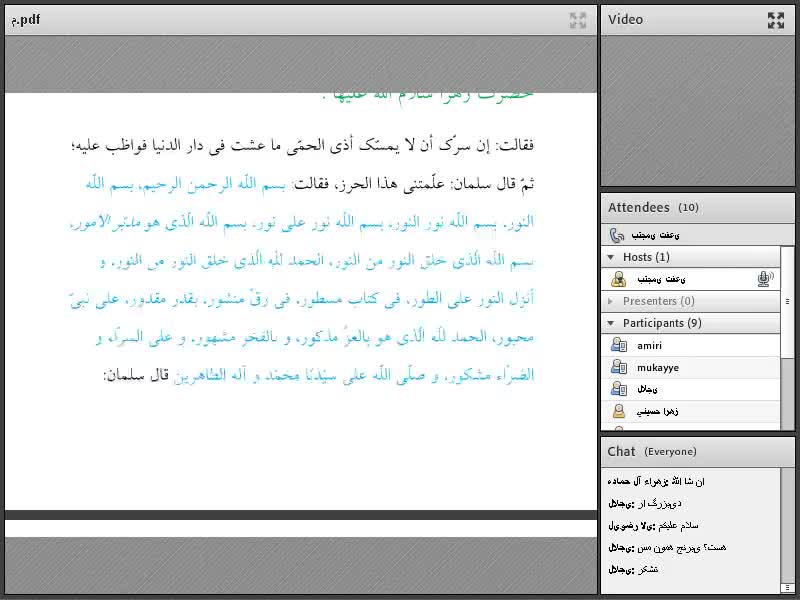The height and width of the screenshot is (600, 800).
Task: Expand the Presenters (0) group
Action: pyautogui.click(x=611, y=301)
